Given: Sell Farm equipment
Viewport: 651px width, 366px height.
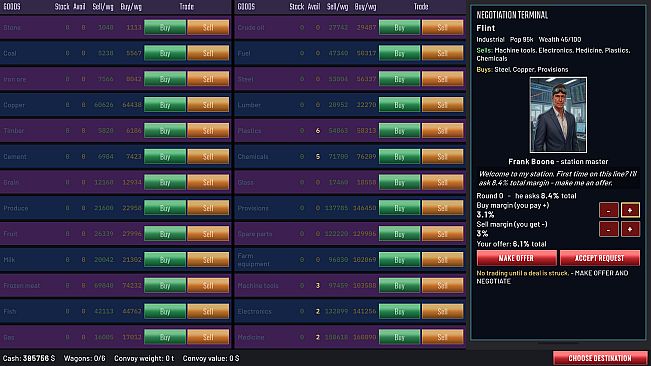Looking at the screenshot, I should (x=443, y=259).
